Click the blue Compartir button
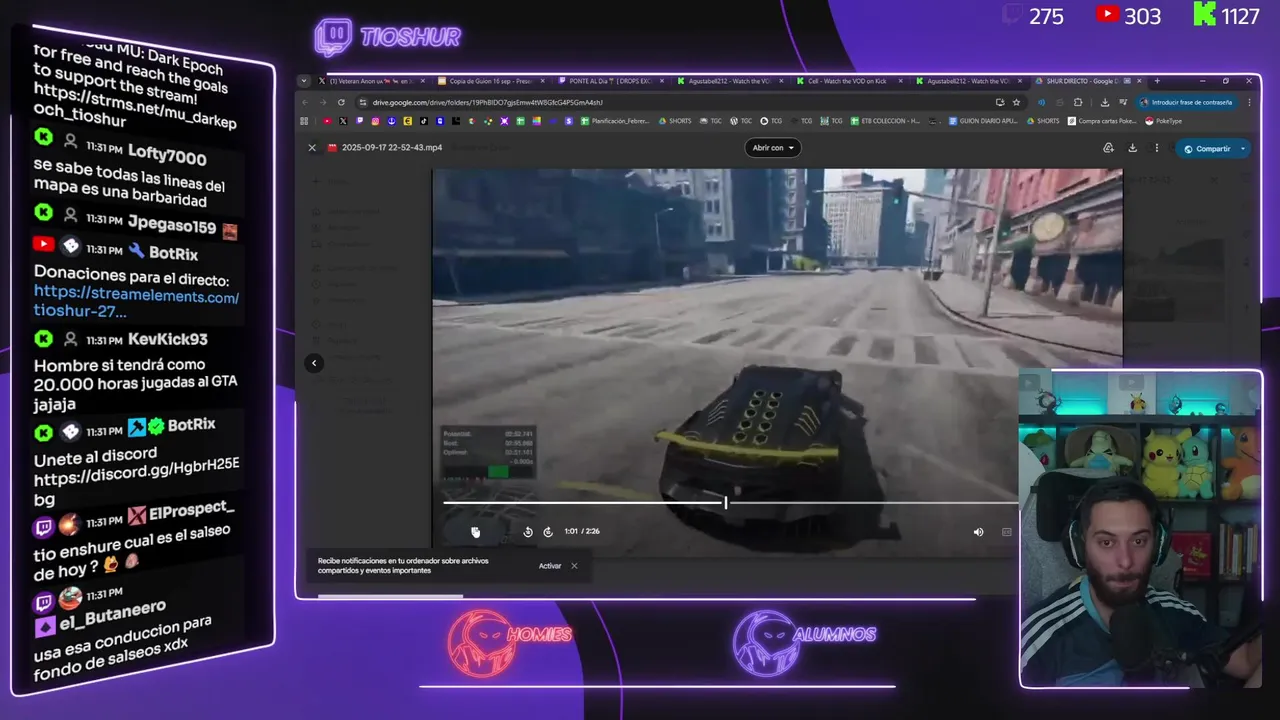 click(1207, 149)
